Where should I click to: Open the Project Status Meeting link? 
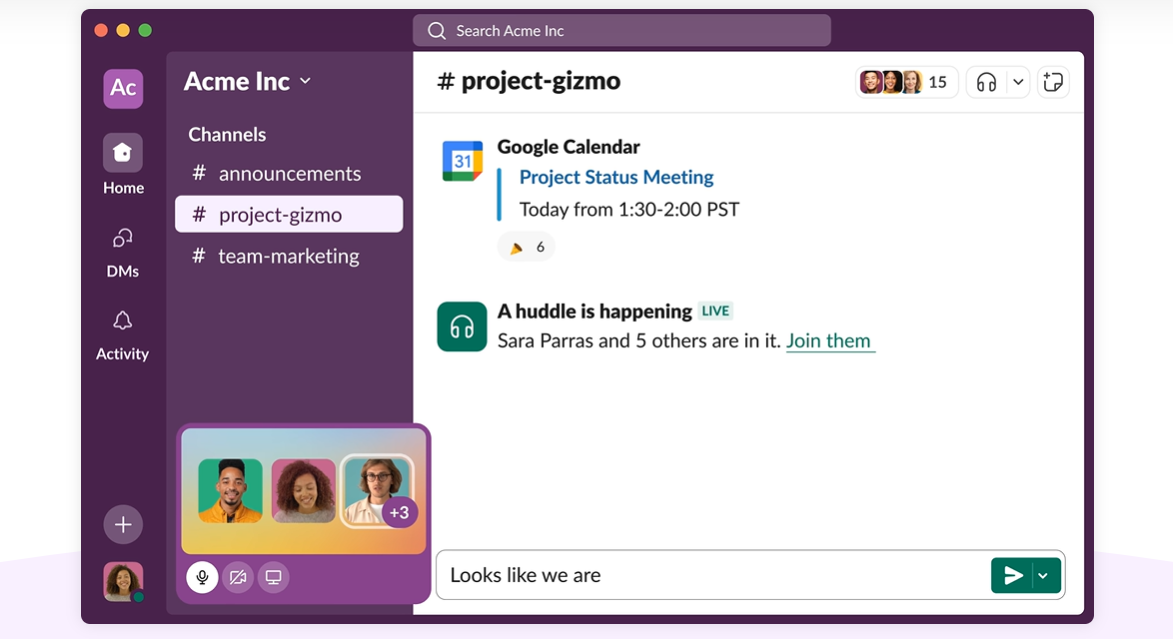point(615,177)
